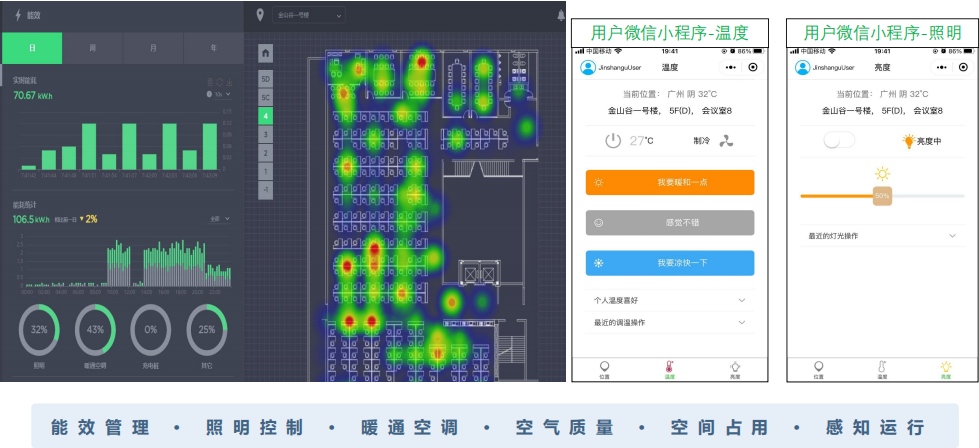This screenshot has height=448, width=979.
Task: Click the circular target icon in temperature app
Action: pos(753,67)
